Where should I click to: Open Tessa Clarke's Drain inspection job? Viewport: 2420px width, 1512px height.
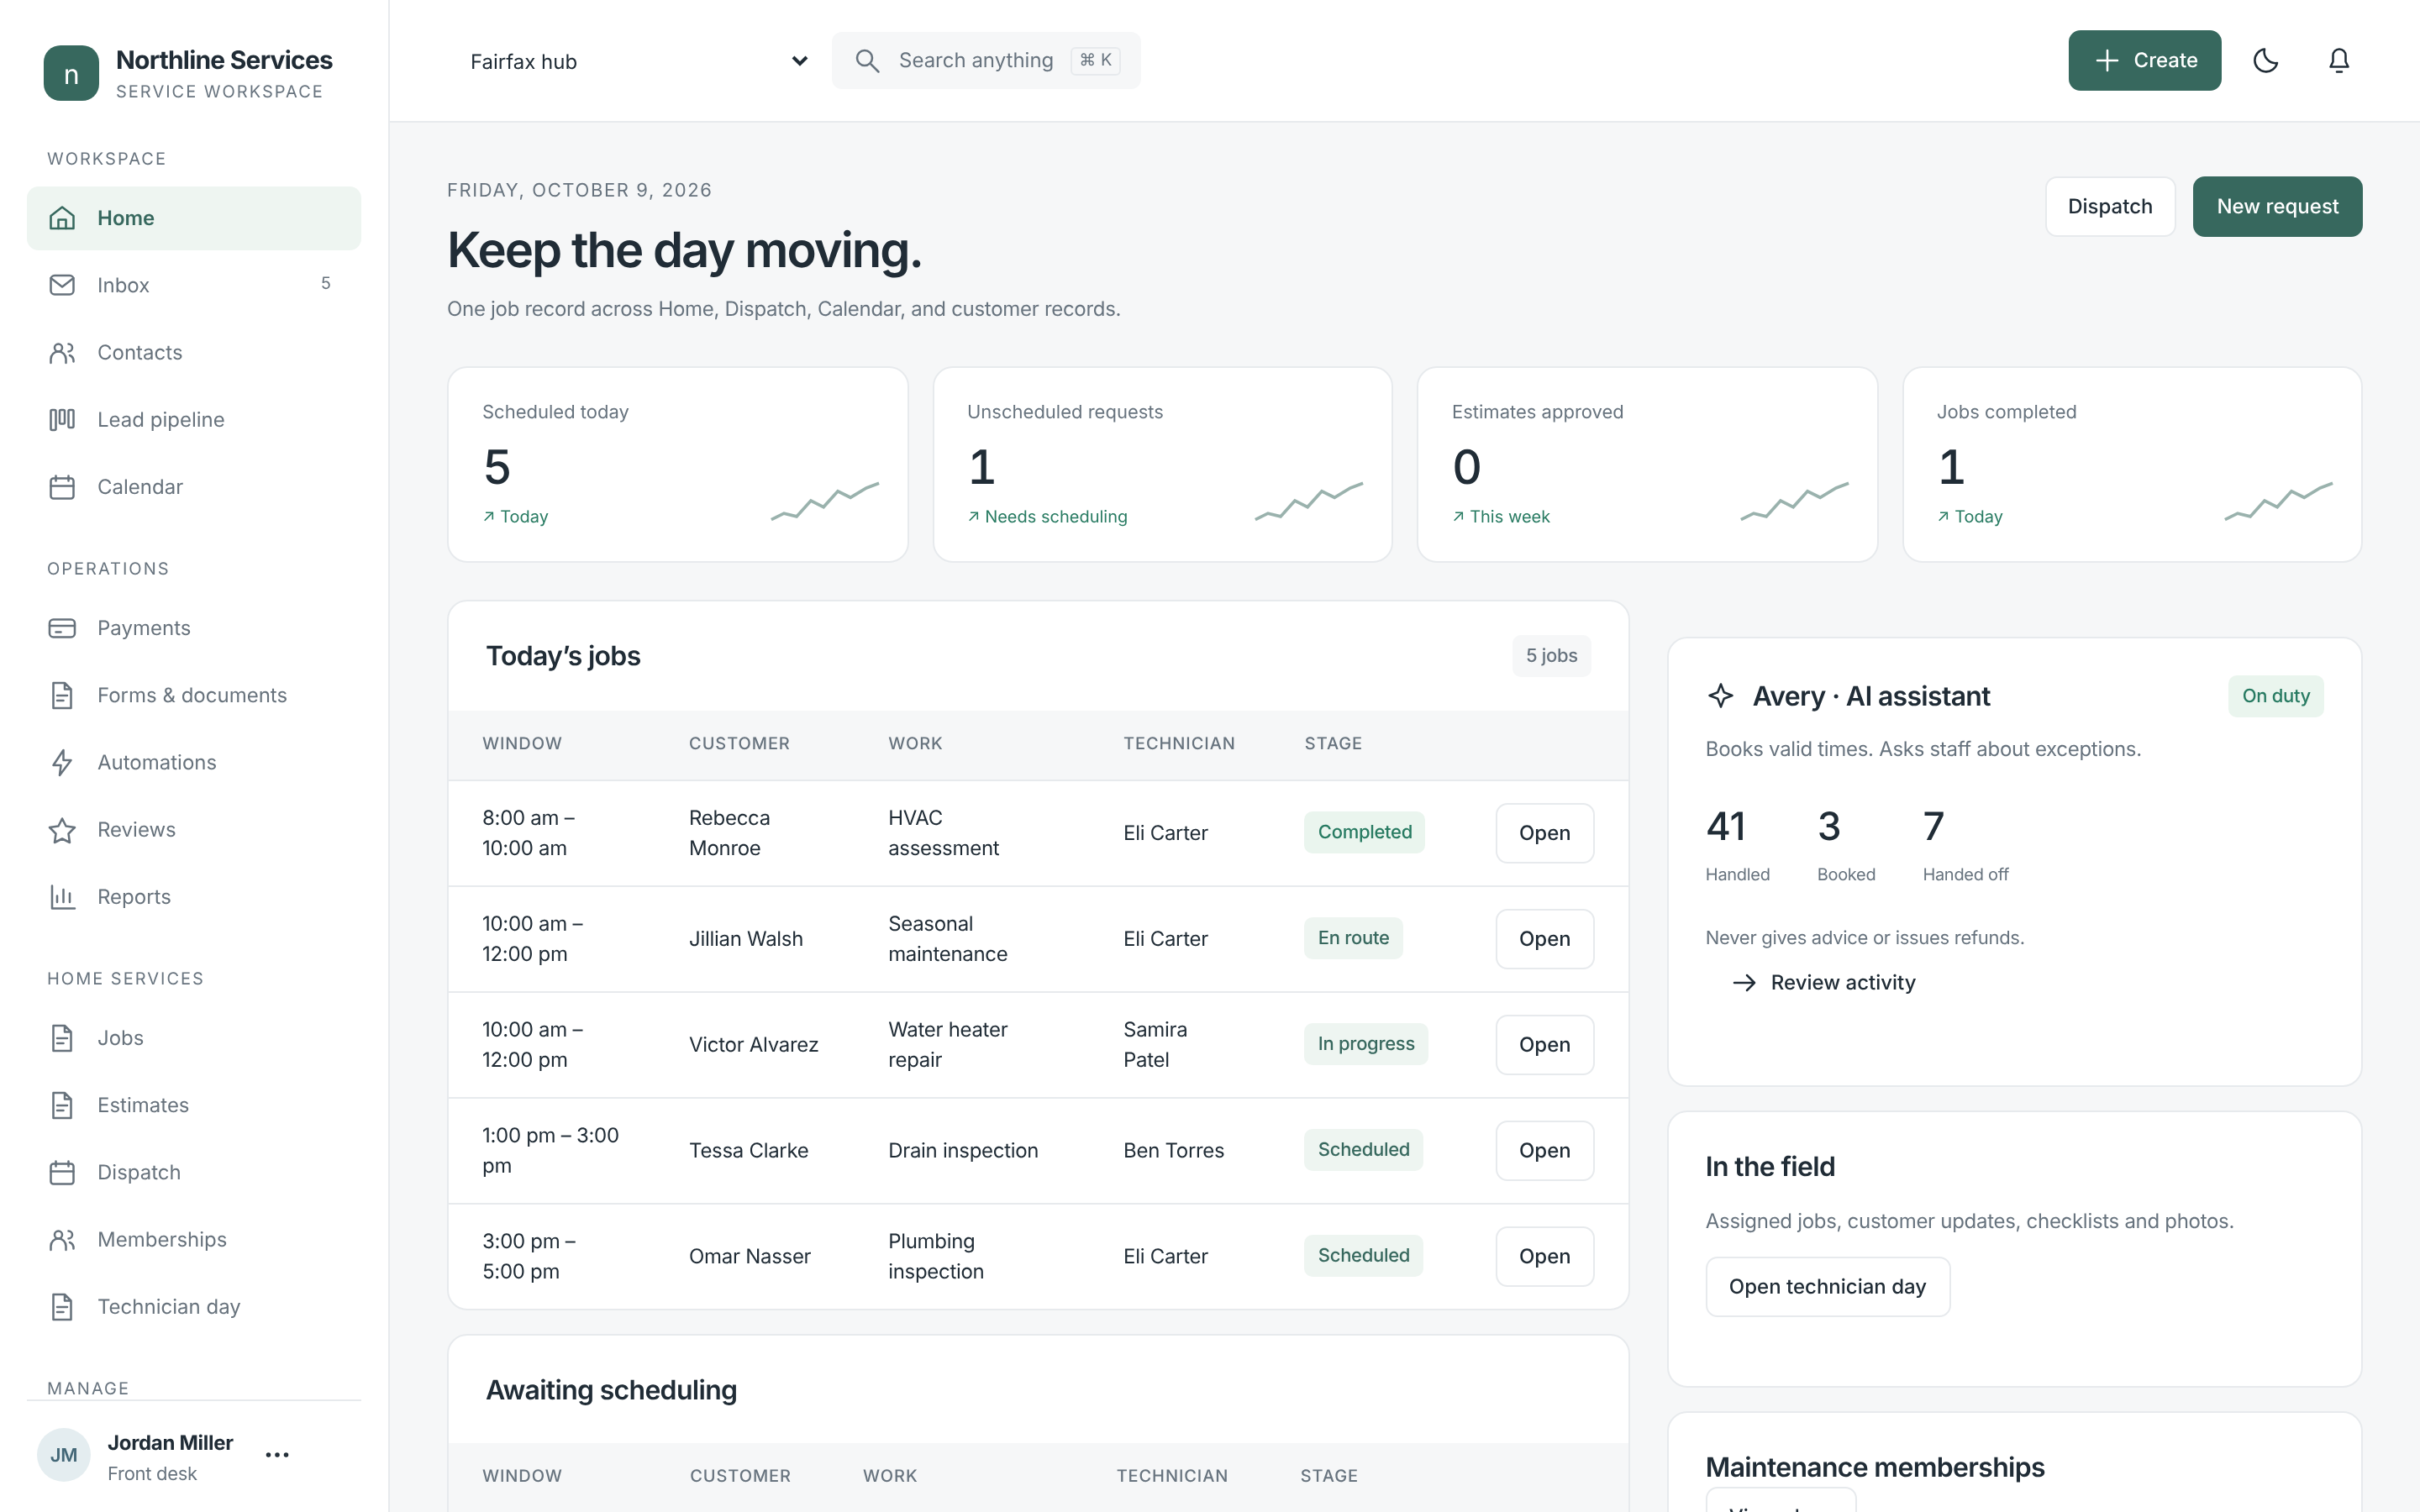[1544, 1151]
